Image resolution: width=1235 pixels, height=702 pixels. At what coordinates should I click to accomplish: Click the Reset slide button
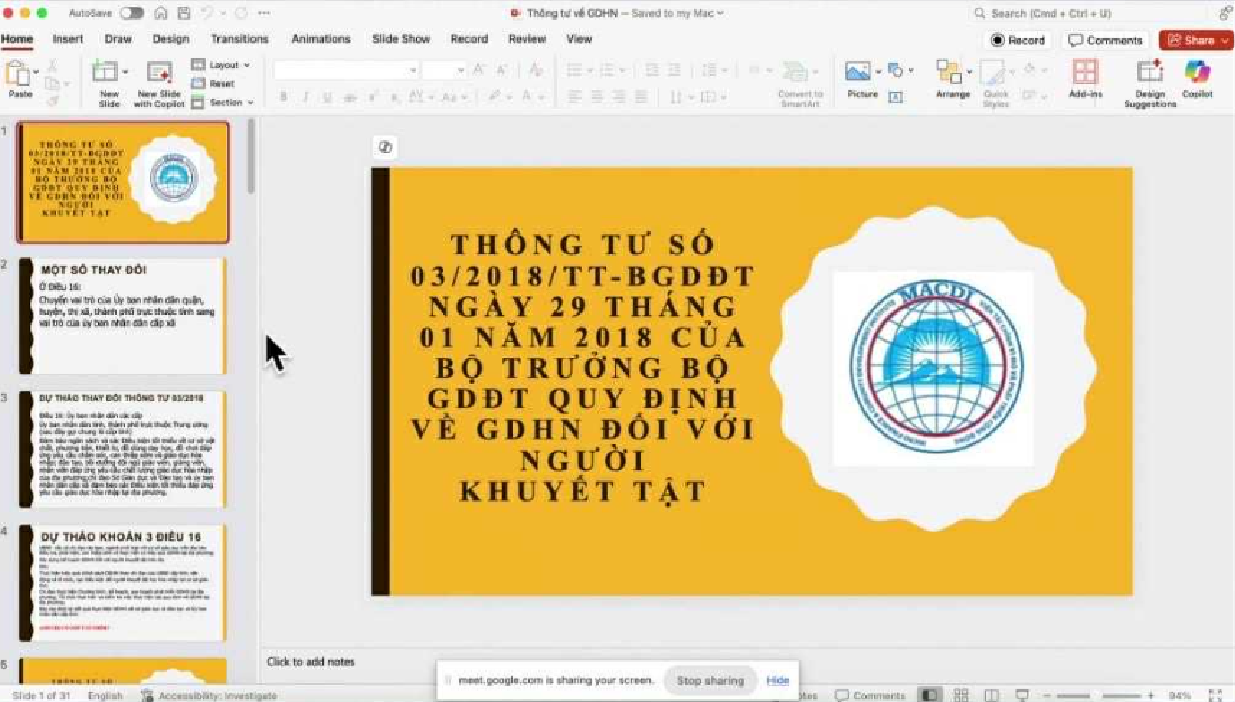tap(213, 84)
